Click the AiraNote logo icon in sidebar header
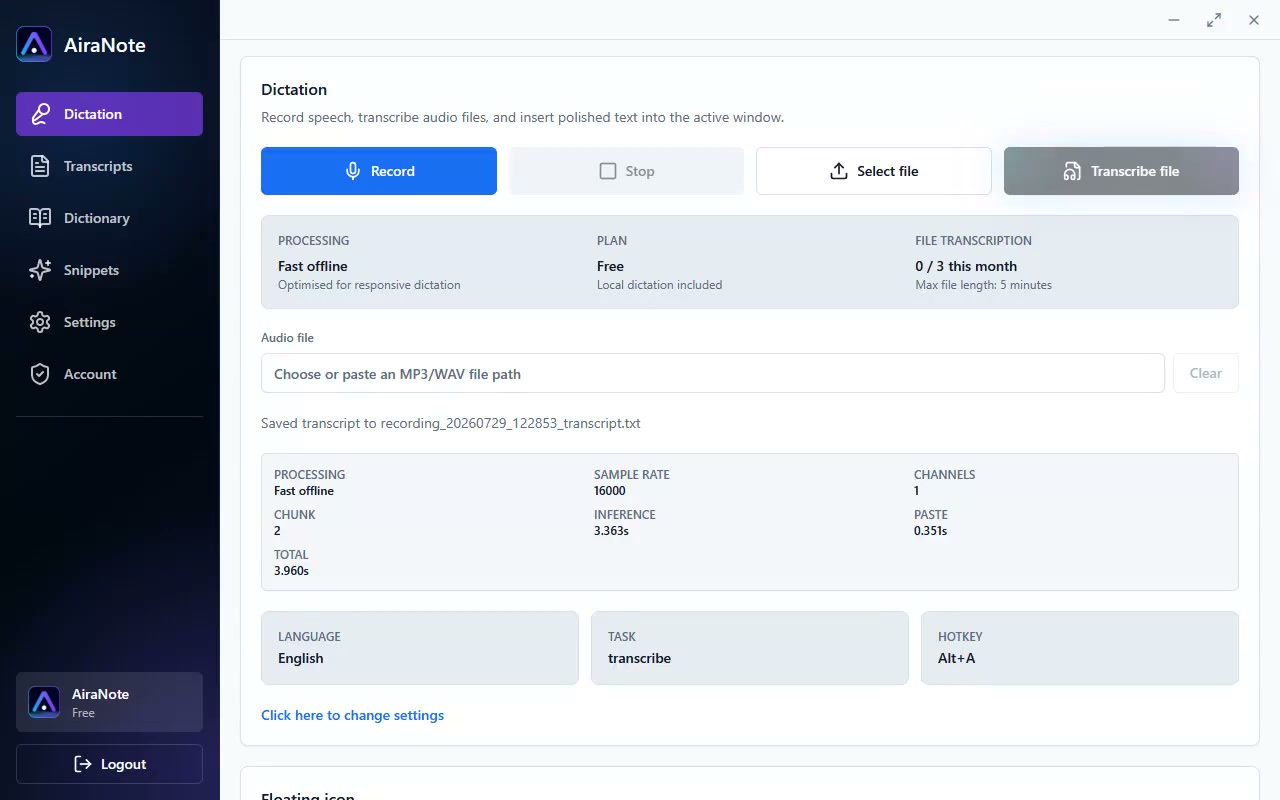The height and width of the screenshot is (800, 1280). point(34,44)
